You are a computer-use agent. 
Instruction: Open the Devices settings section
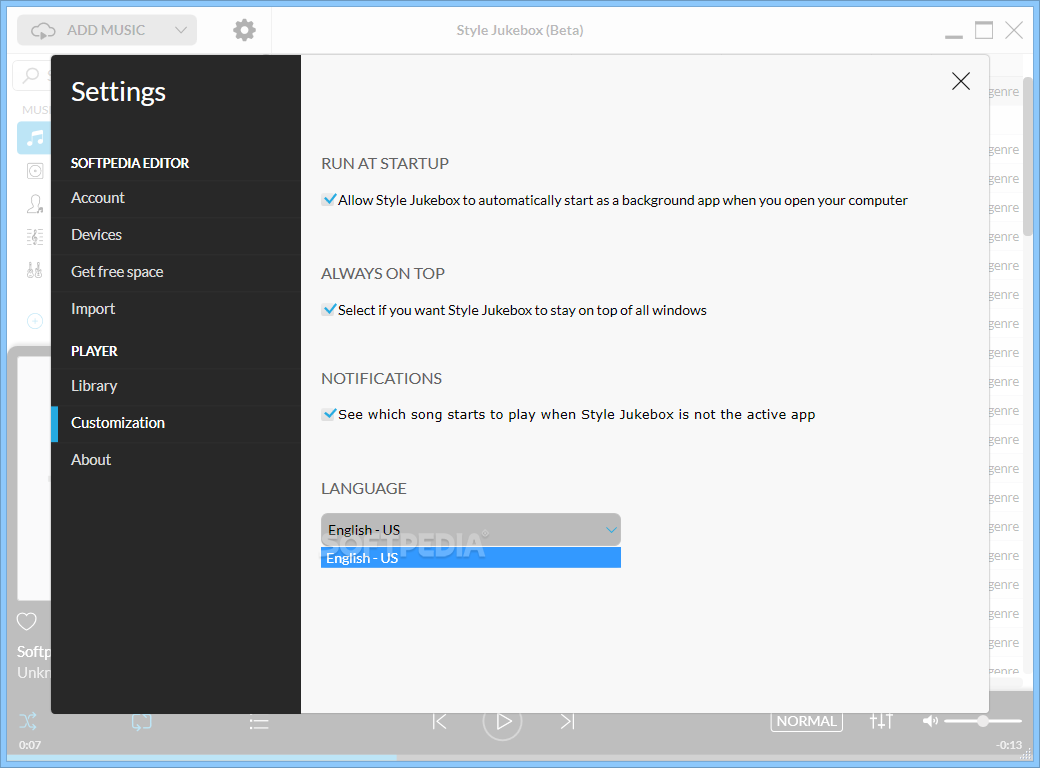tap(176, 235)
